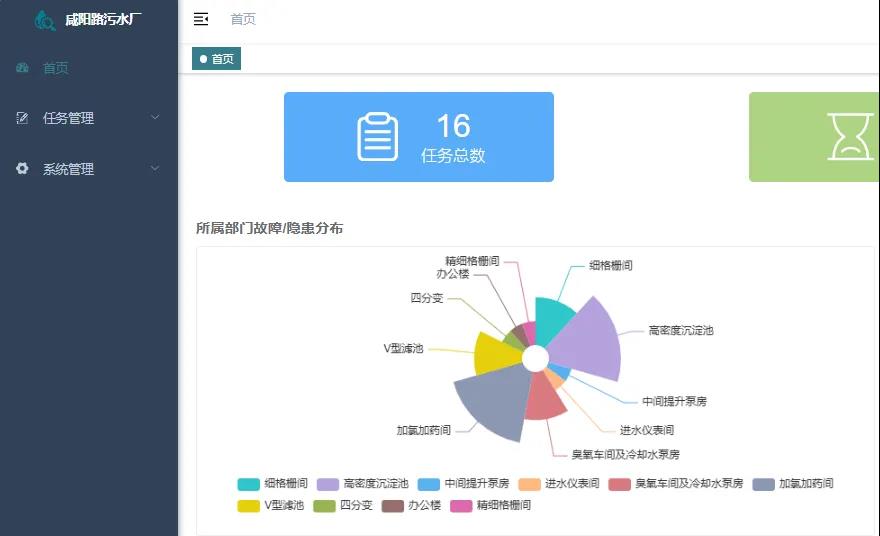This screenshot has height=536, width=880.
Task: Expand the 任务管理 menu chevron
Action: click(x=155, y=118)
